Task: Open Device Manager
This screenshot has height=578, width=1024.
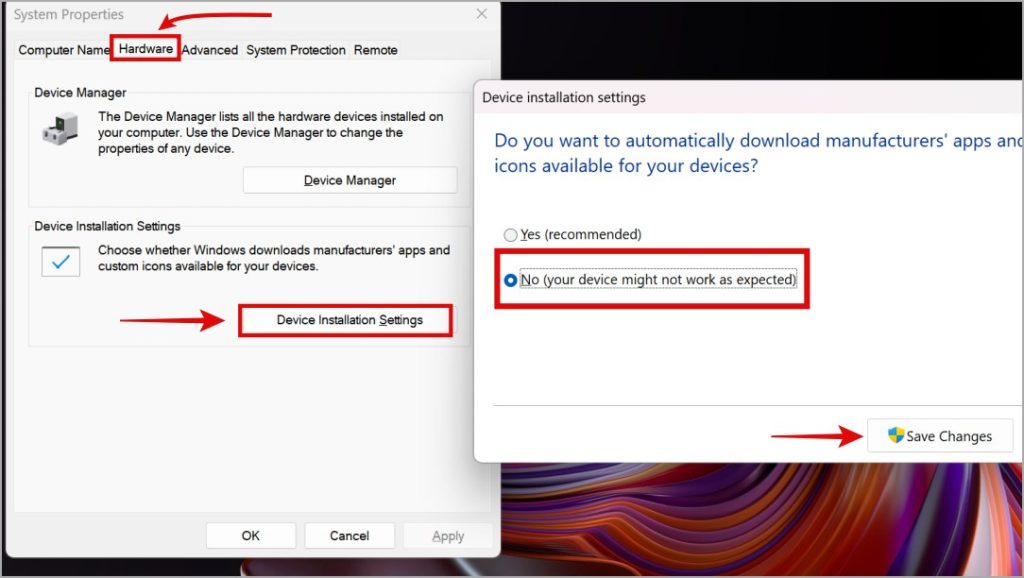Action: point(349,179)
